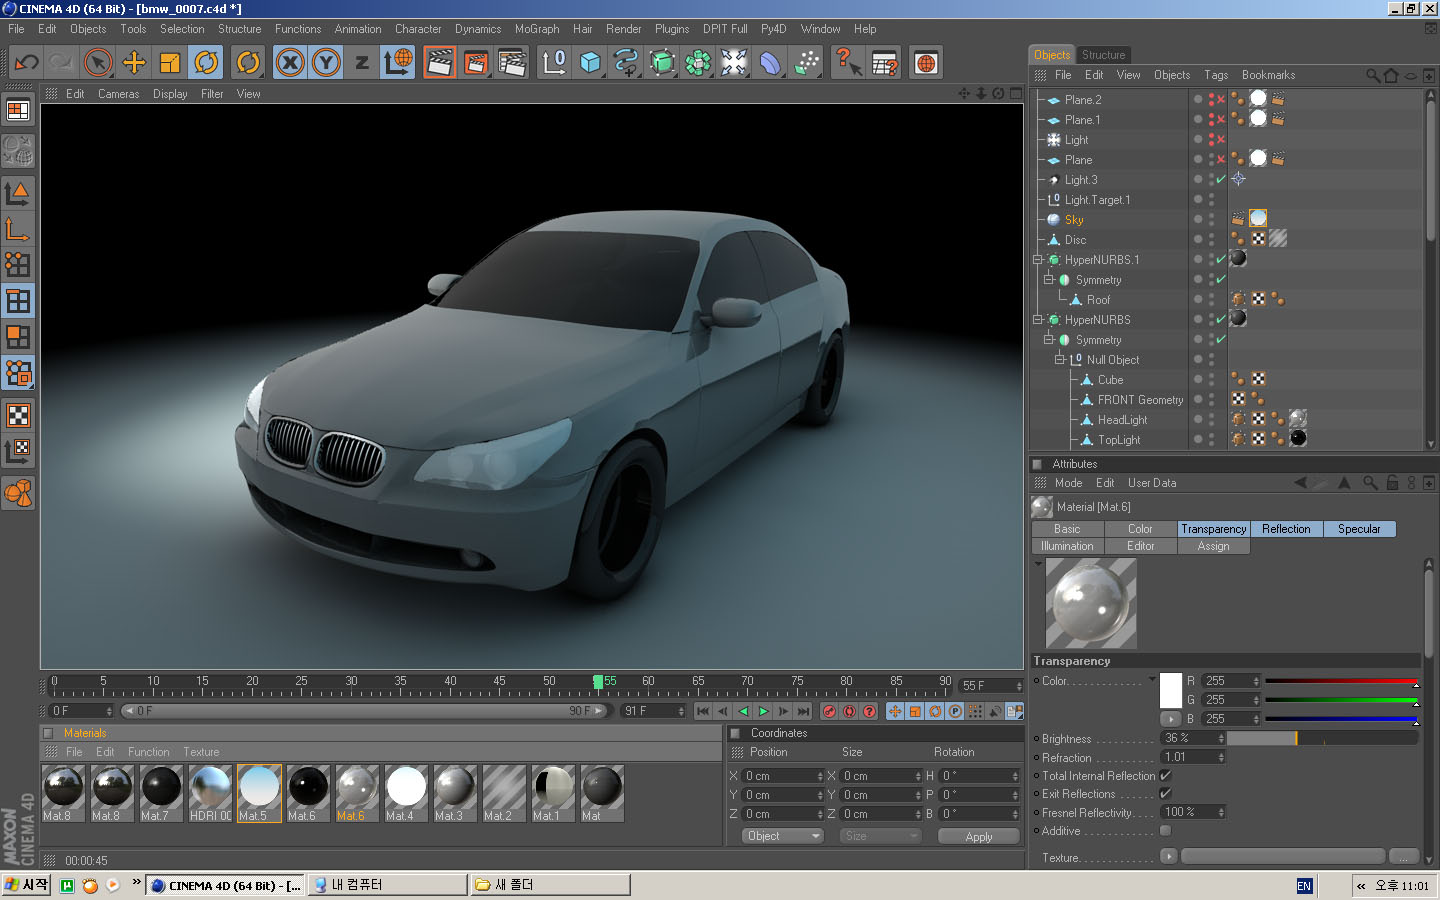This screenshot has height=900, width=1440.
Task: Open the viewport Cameras menu
Action: click(x=118, y=94)
